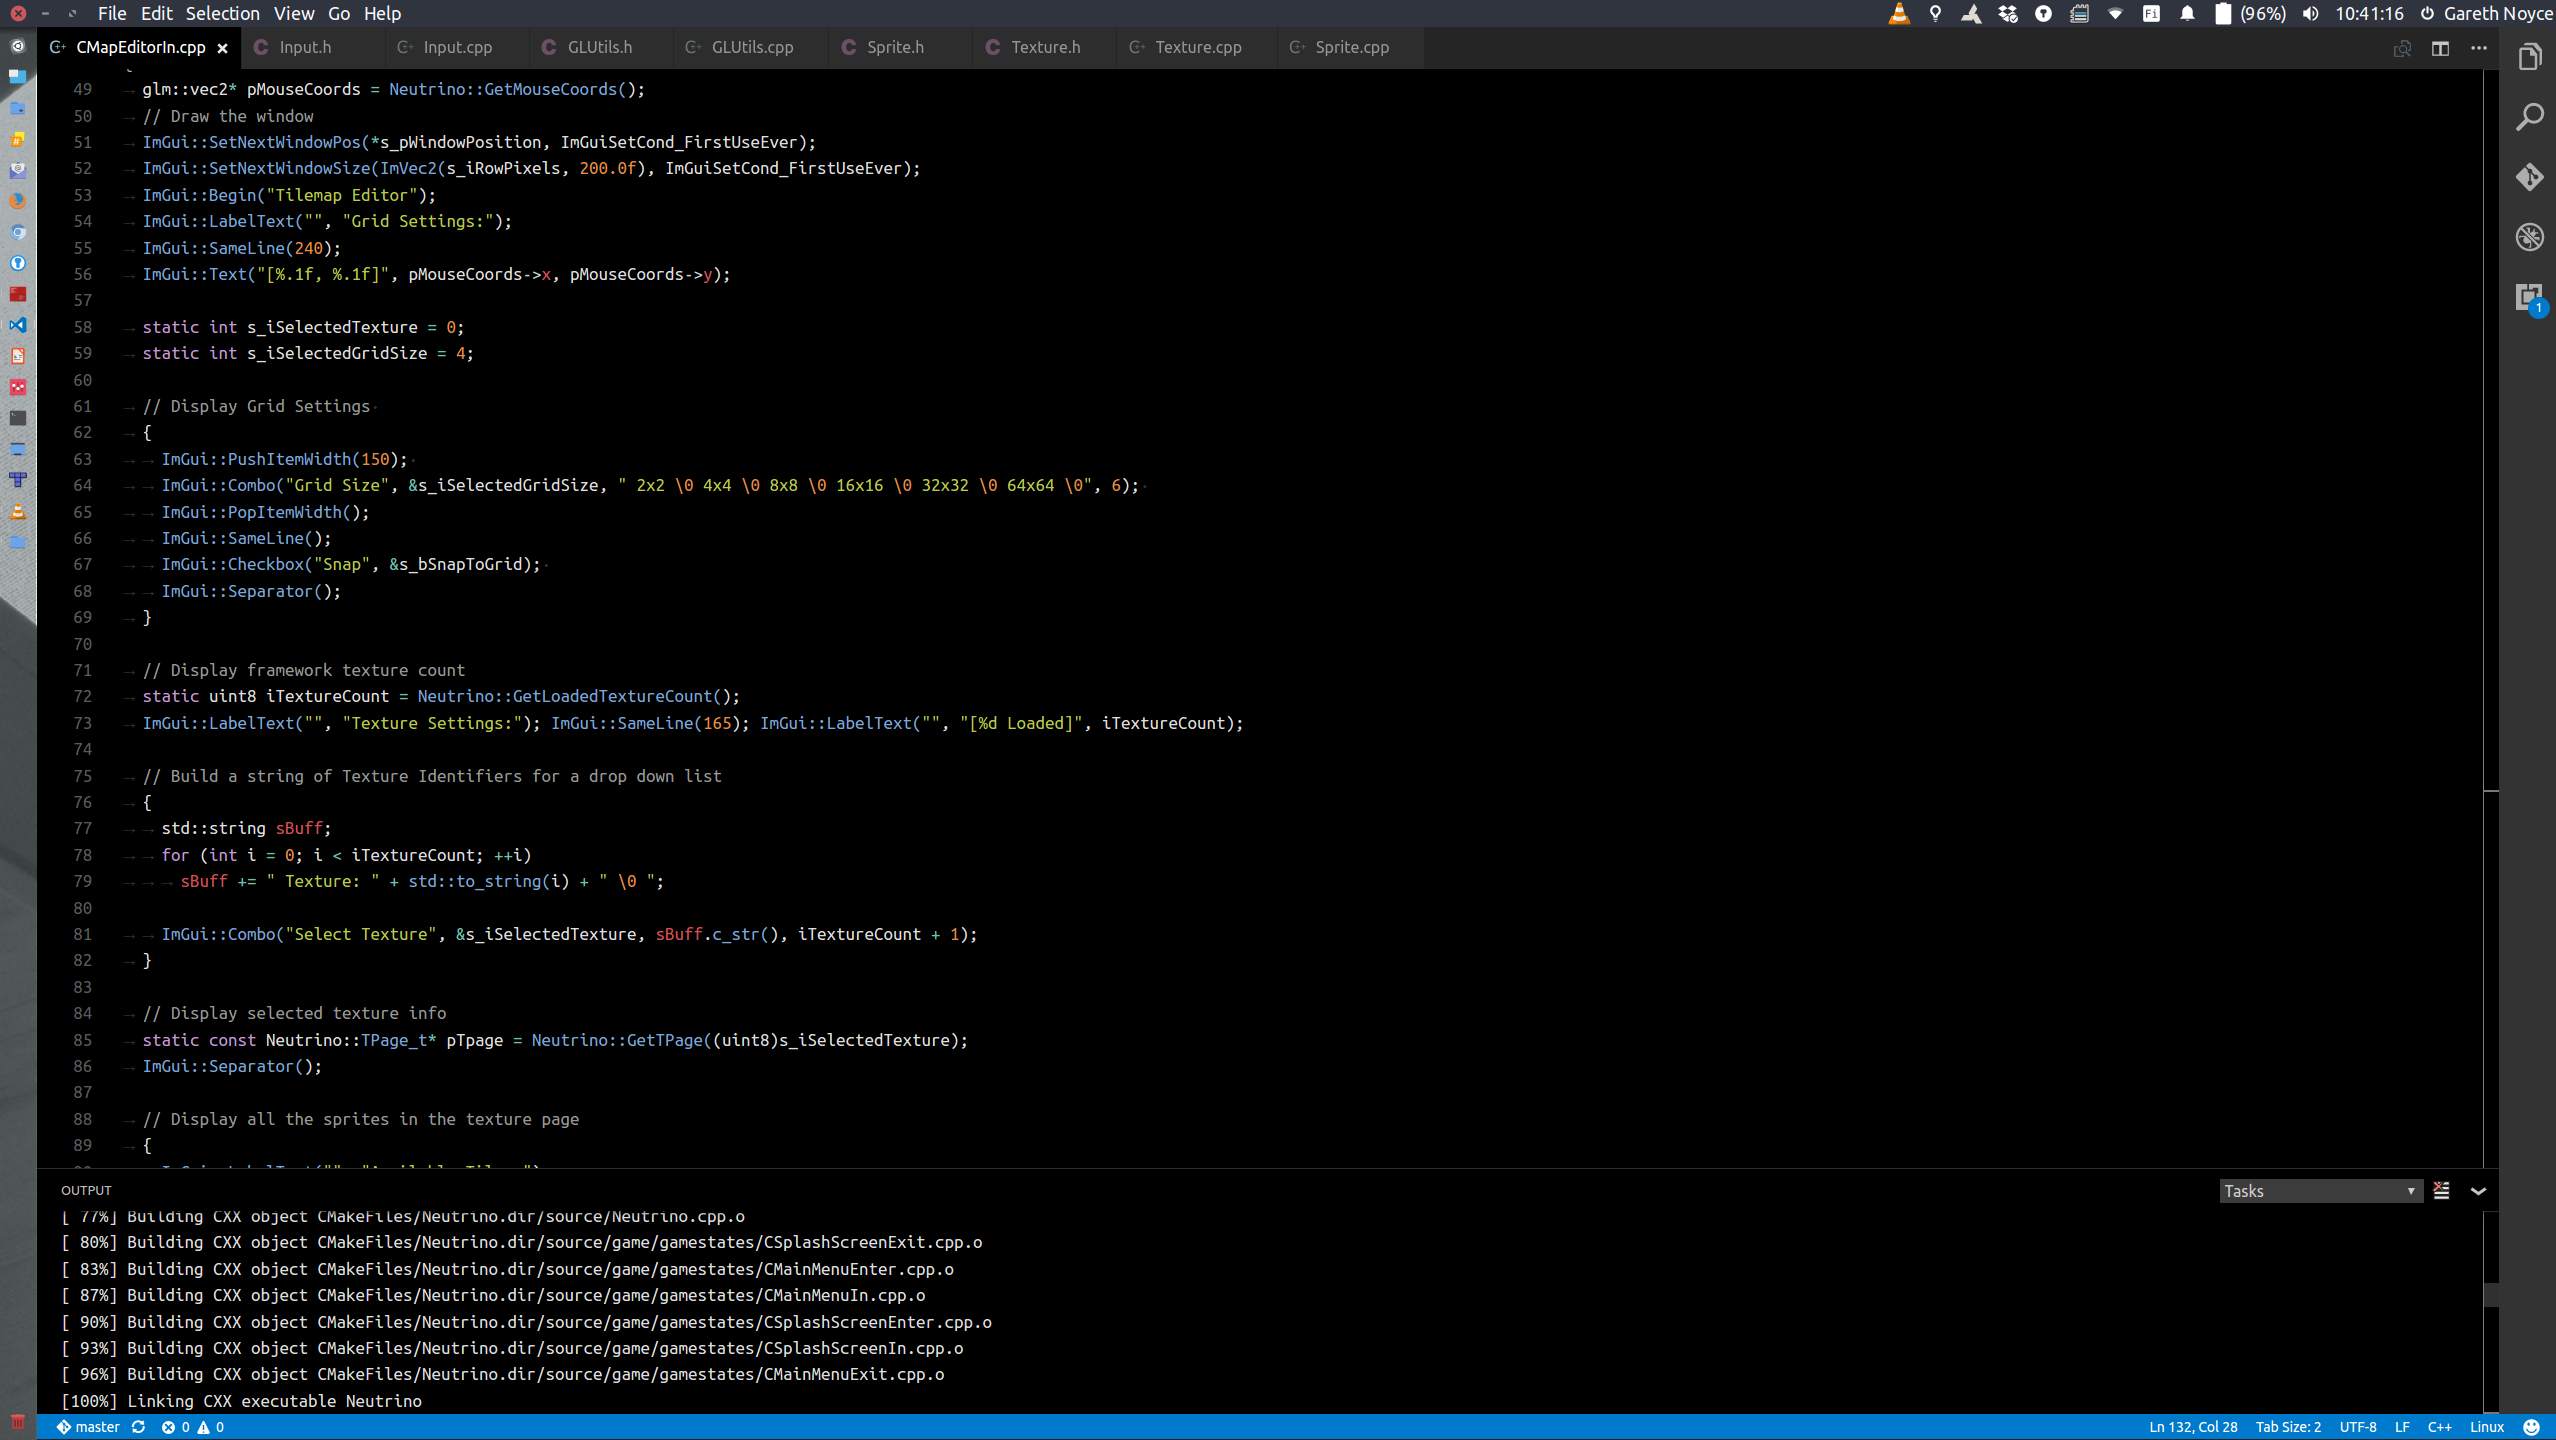Viewport: 2556px width, 1440px height.
Task: Open the Wi-Fi network indicator
Action: click(2115, 13)
